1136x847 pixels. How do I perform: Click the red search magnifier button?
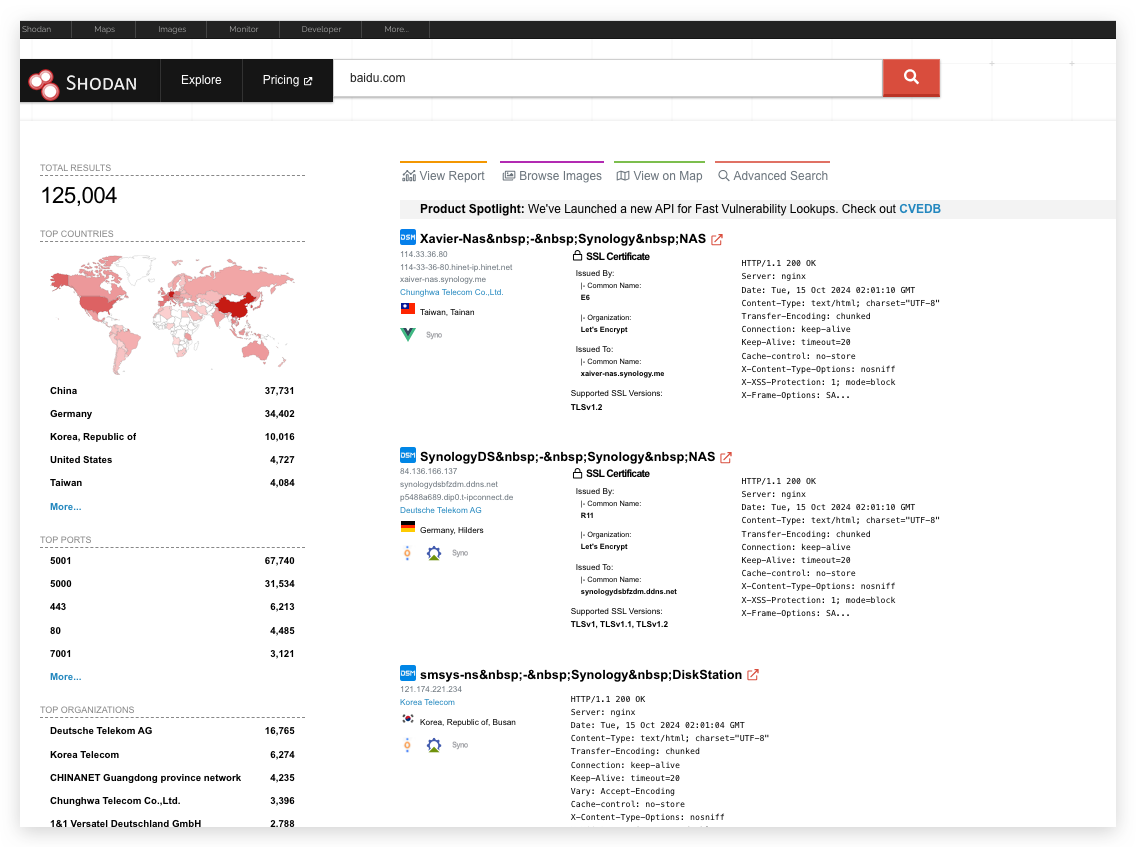tap(911, 78)
